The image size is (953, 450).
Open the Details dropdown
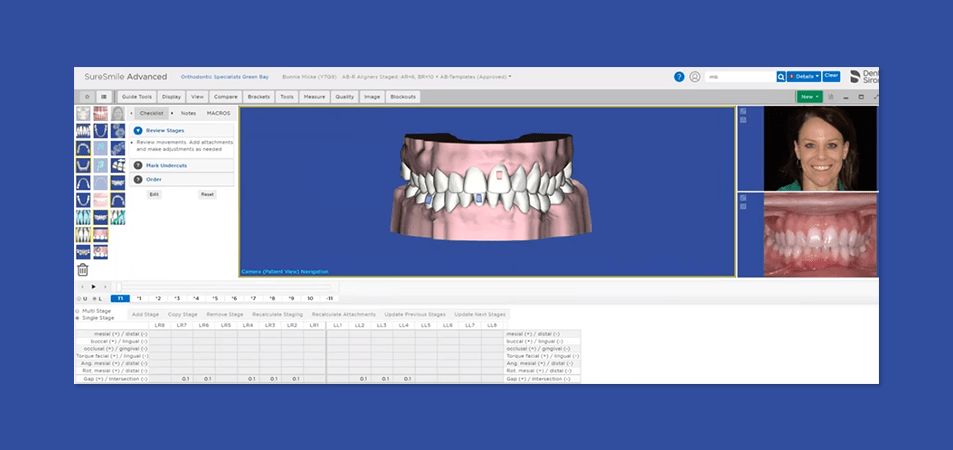[x=804, y=77]
